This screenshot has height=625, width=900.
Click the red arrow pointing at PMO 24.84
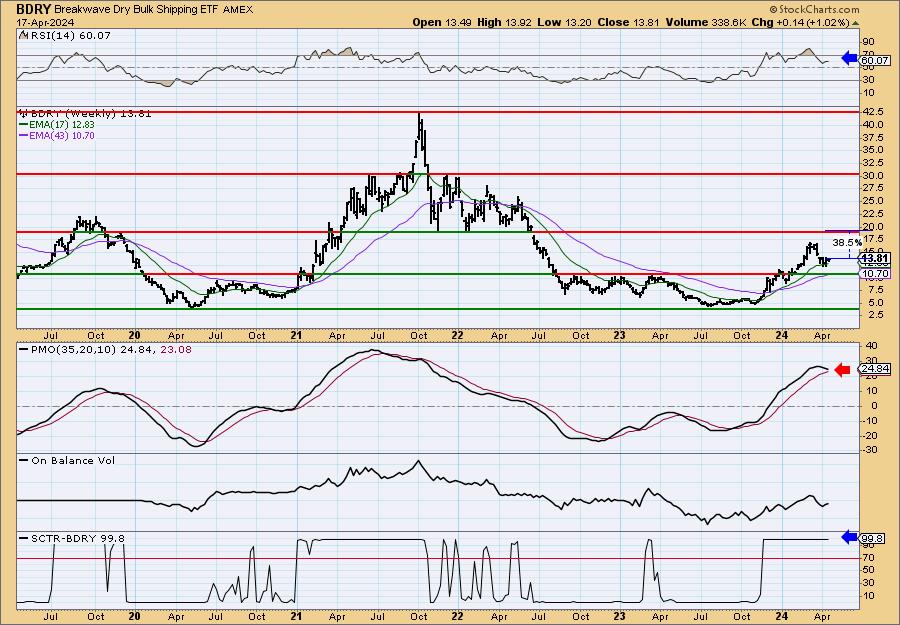tap(842, 370)
